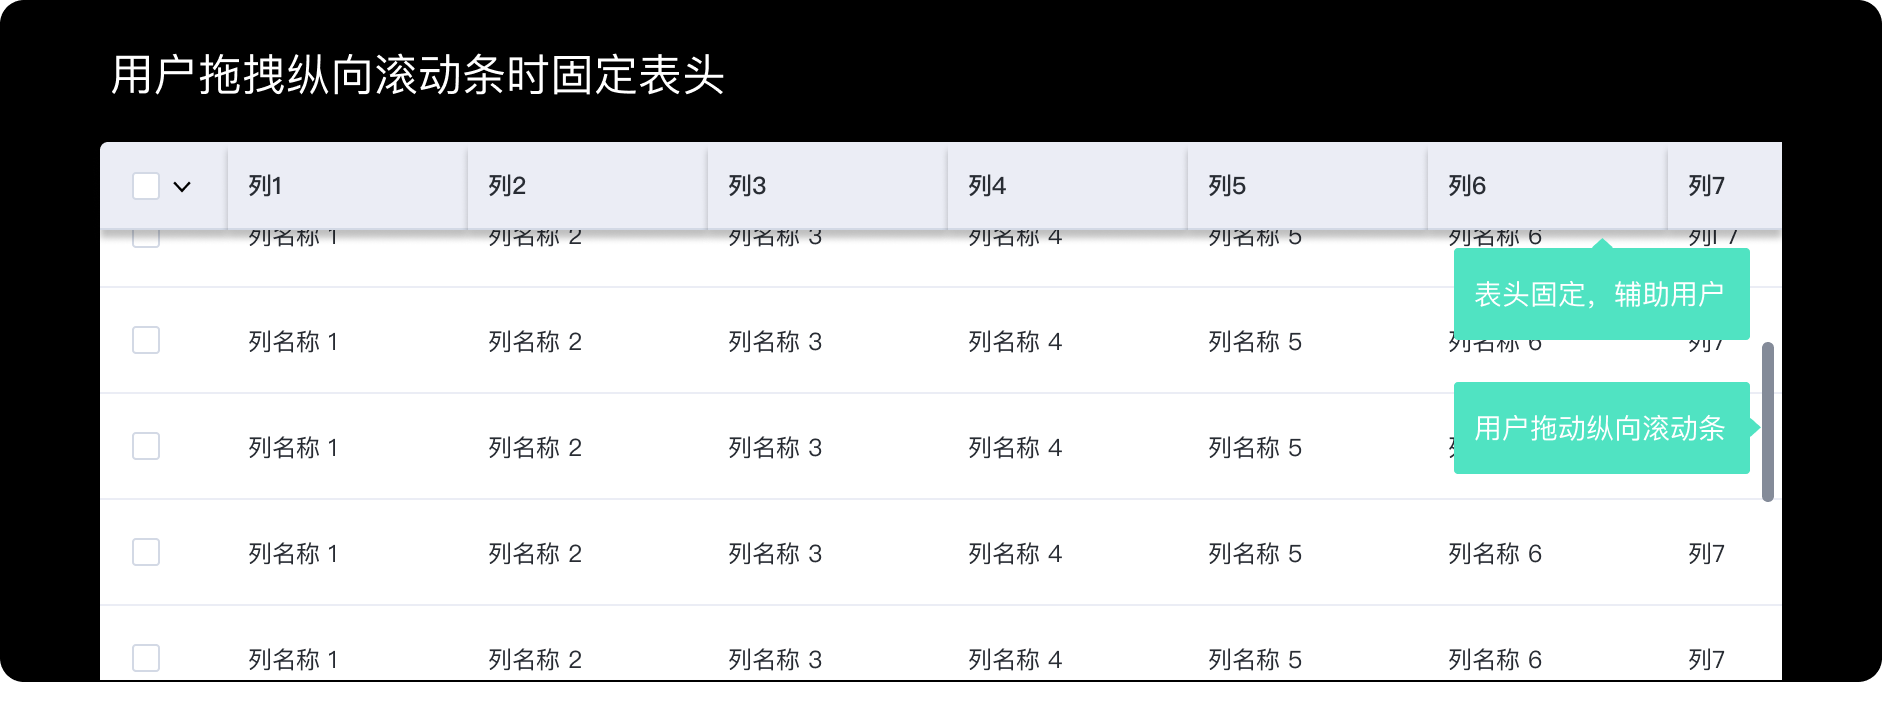Expand the selection dropdown chevron in header
Screen dimensions: 1882x712
pyautogui.click(x=182, y=186)
